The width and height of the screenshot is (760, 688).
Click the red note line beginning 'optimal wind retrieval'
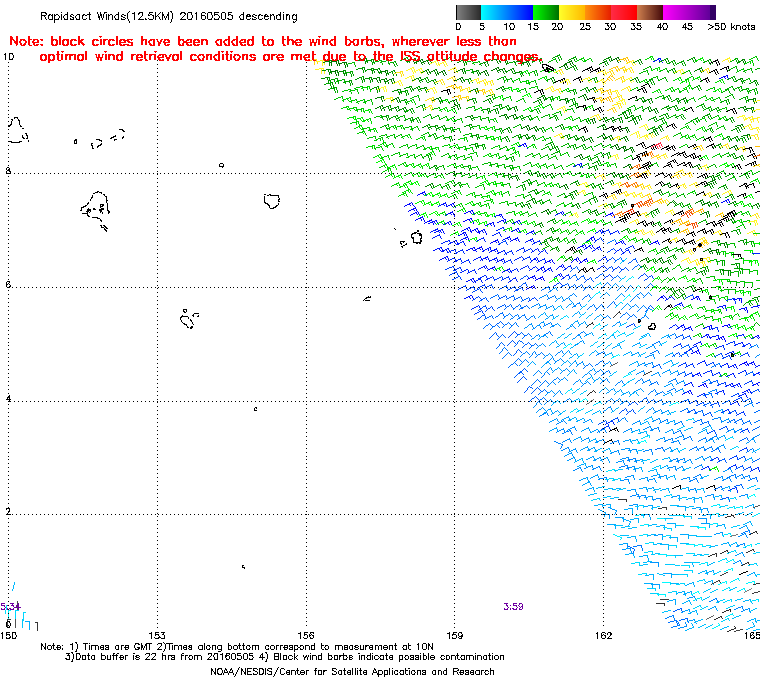(x=291, y=57)
